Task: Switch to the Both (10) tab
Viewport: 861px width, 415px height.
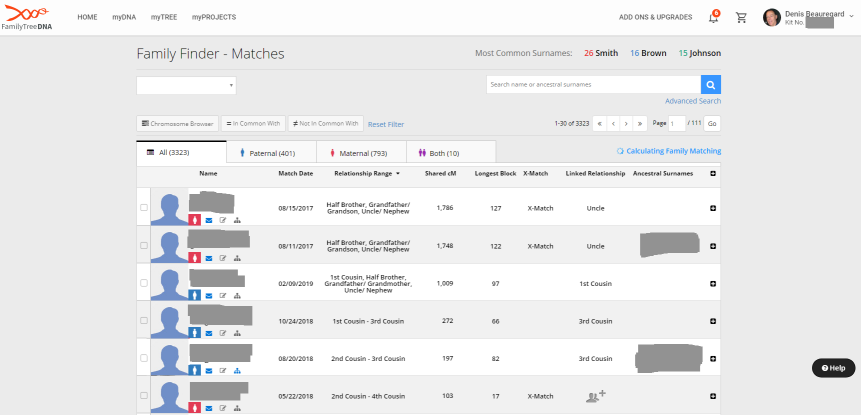Action: click(451, 153)
